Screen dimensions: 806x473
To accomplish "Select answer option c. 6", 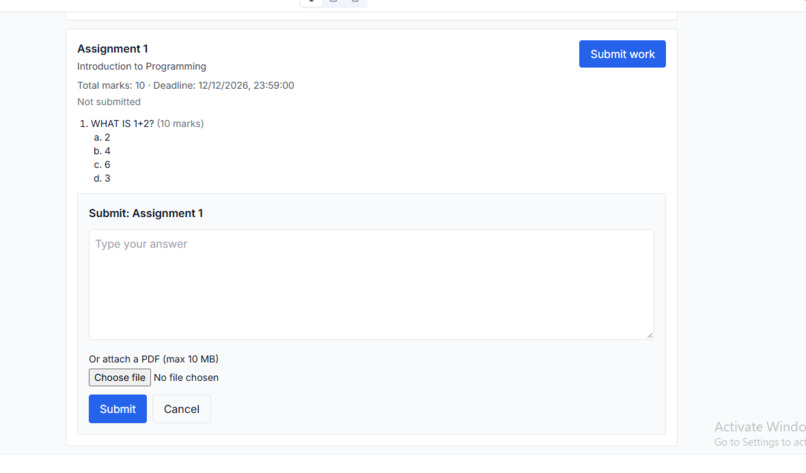I will coord(102,165).
